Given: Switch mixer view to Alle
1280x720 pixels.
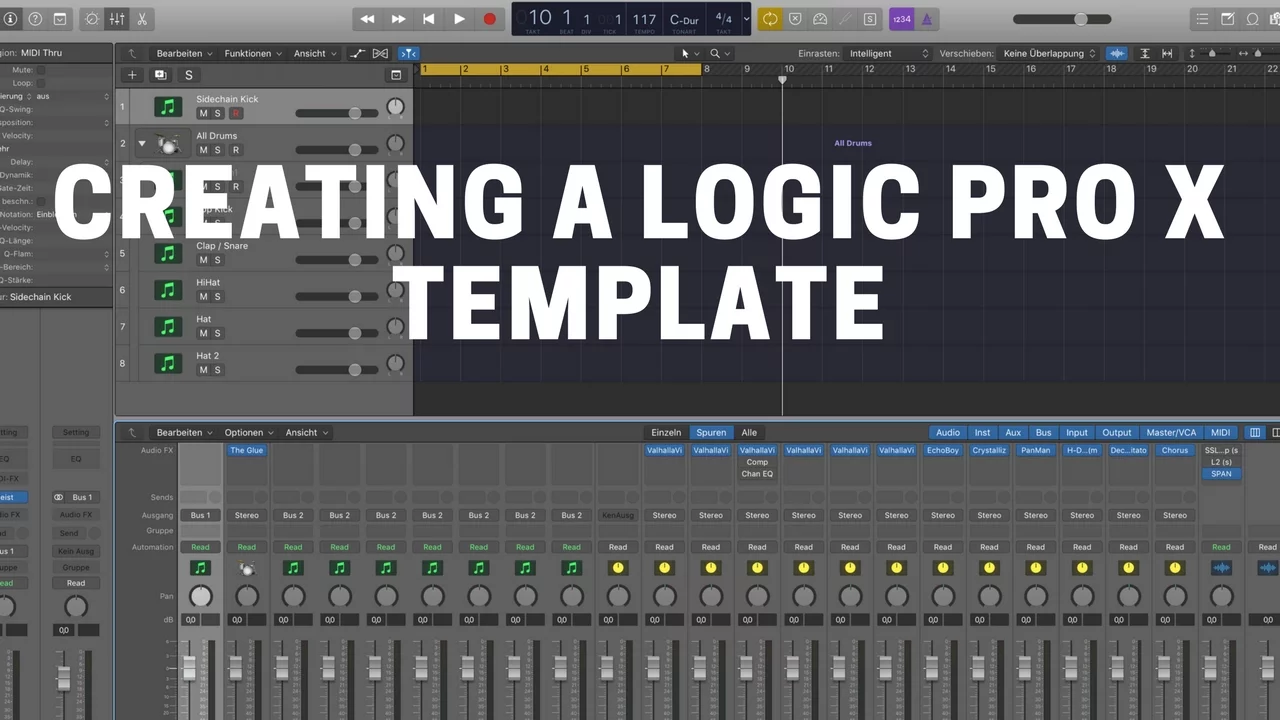Looking at the screenshot, I should [749, 432].
